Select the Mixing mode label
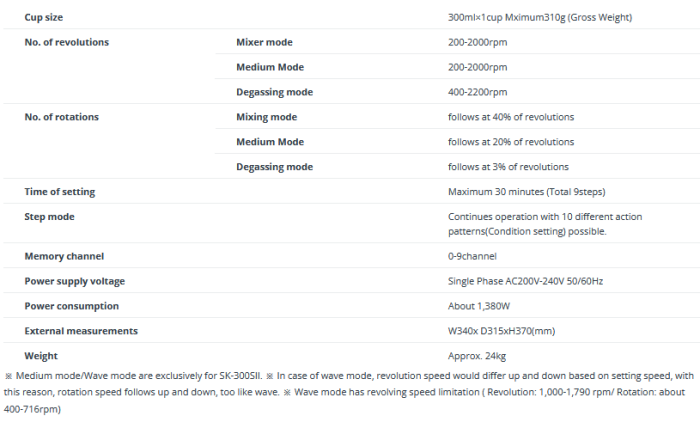The image size is (700, 428). 266,117
